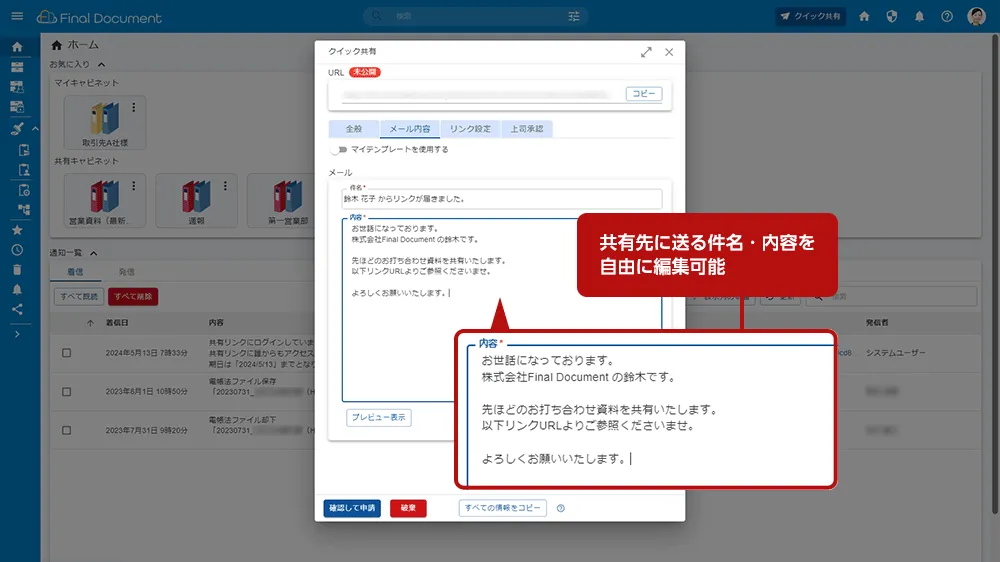Image resolution: width=1000 pixels, height=562 pixels.
Task: Expand the left sidebar with chevron
Action: pos(17,334)
